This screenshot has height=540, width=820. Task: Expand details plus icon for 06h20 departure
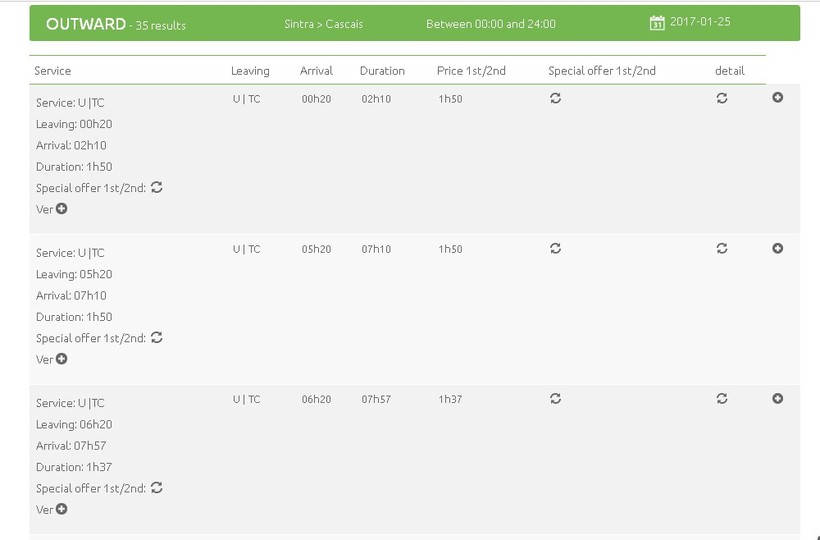[778, 398]
